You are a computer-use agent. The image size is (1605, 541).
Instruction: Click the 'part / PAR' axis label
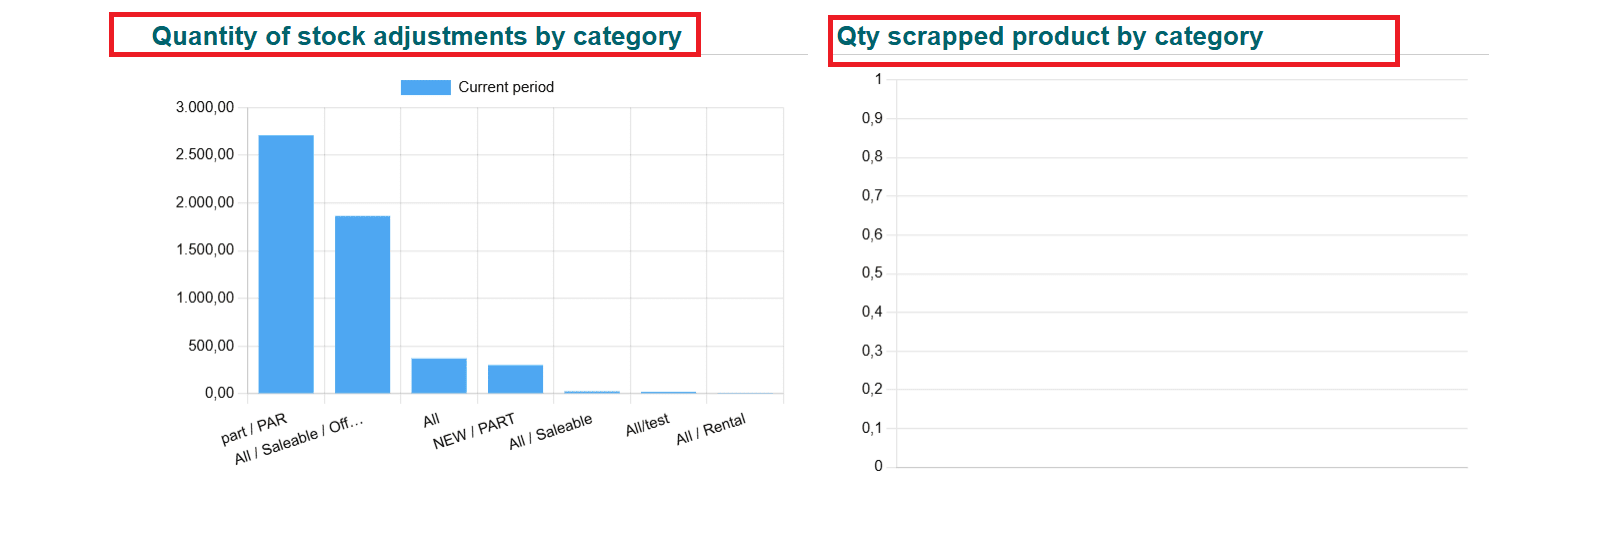[254, 428]
